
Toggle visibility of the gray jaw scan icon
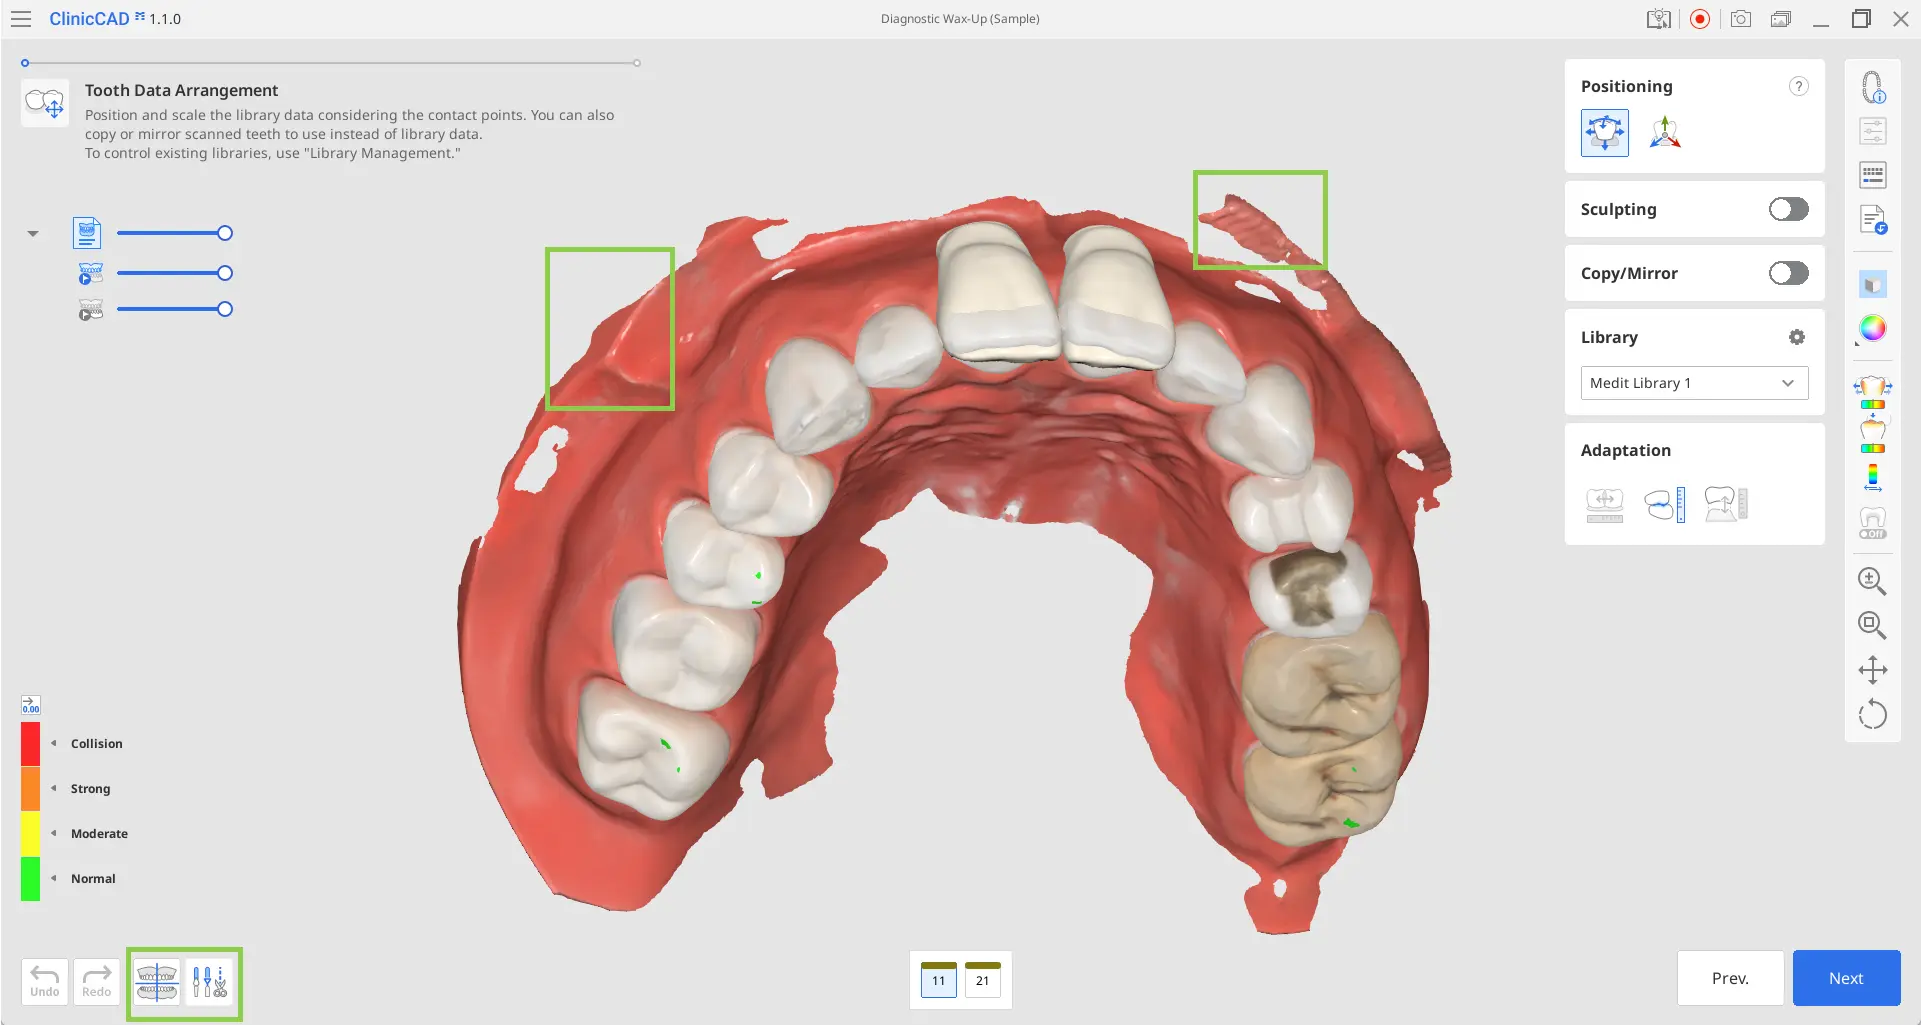91,310
